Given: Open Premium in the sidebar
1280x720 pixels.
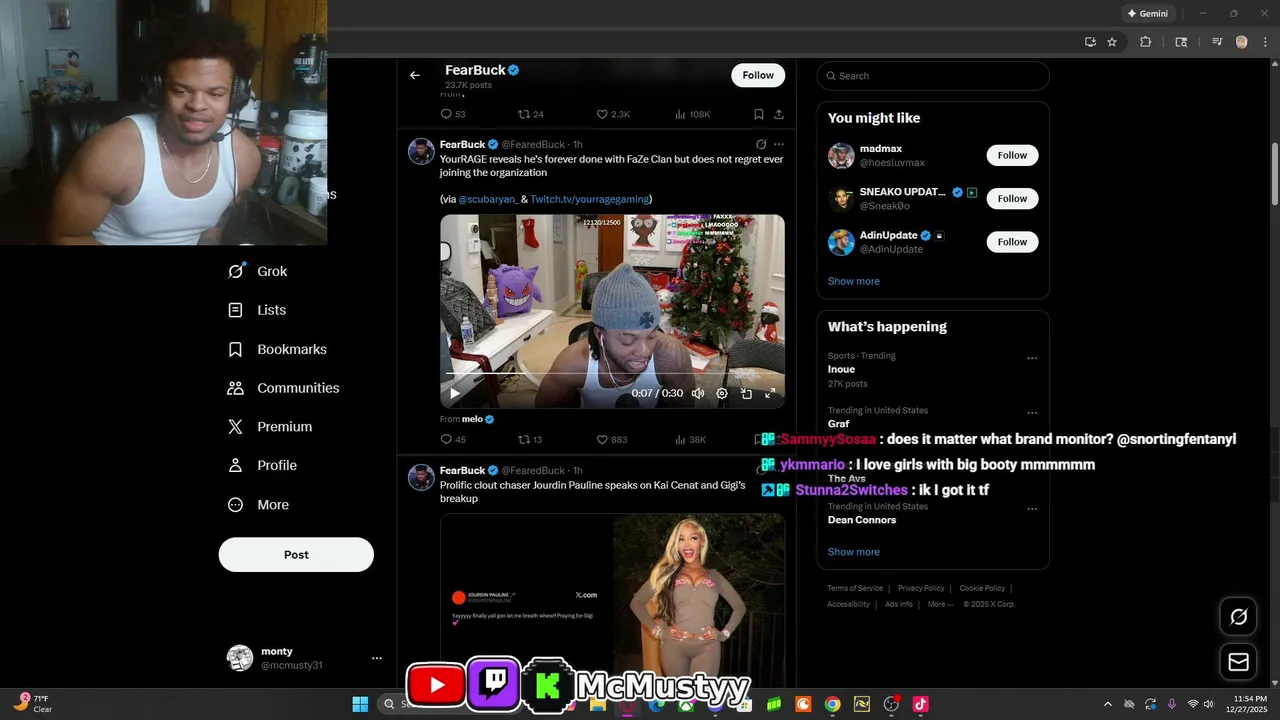Looking at the screenshot, I should 270,426.
